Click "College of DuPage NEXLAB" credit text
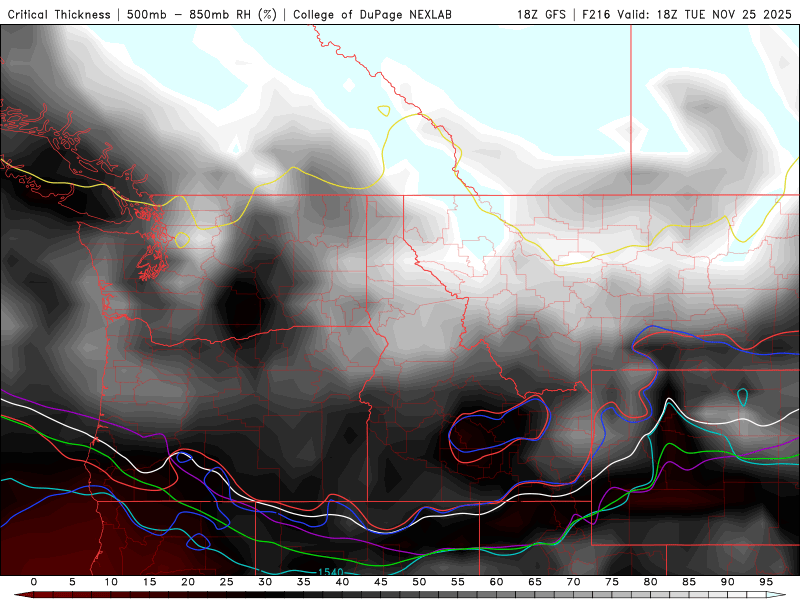The height and width of the screenshot is (600, 800). pyautogui.click(x=372, y=14)
